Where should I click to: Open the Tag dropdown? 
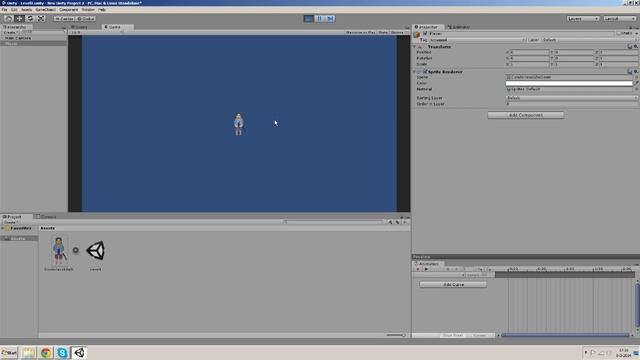point(477,40)
